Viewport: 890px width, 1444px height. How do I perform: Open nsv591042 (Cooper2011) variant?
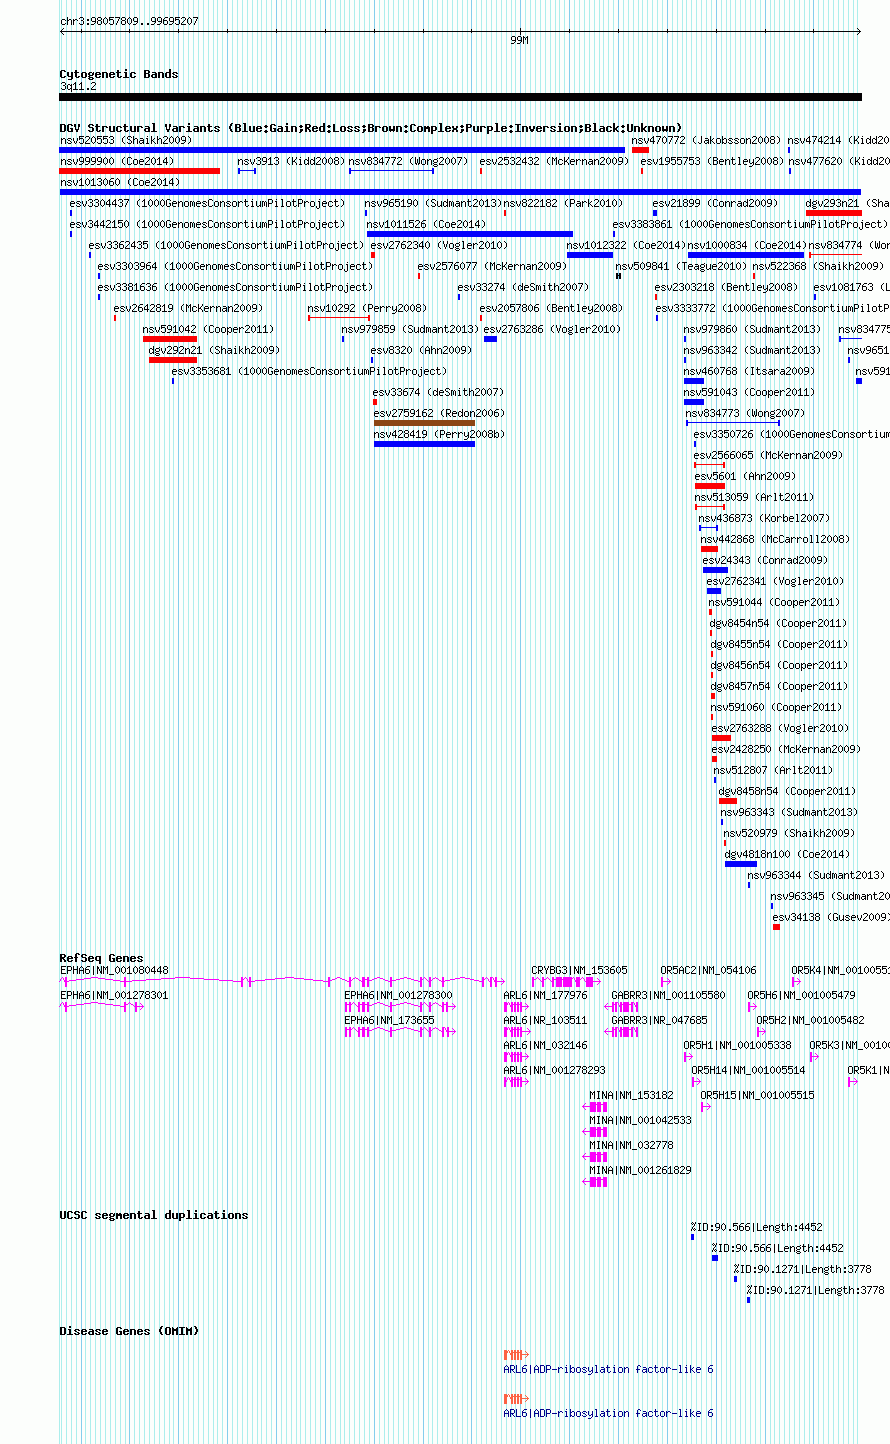click(x=208, y=329)
